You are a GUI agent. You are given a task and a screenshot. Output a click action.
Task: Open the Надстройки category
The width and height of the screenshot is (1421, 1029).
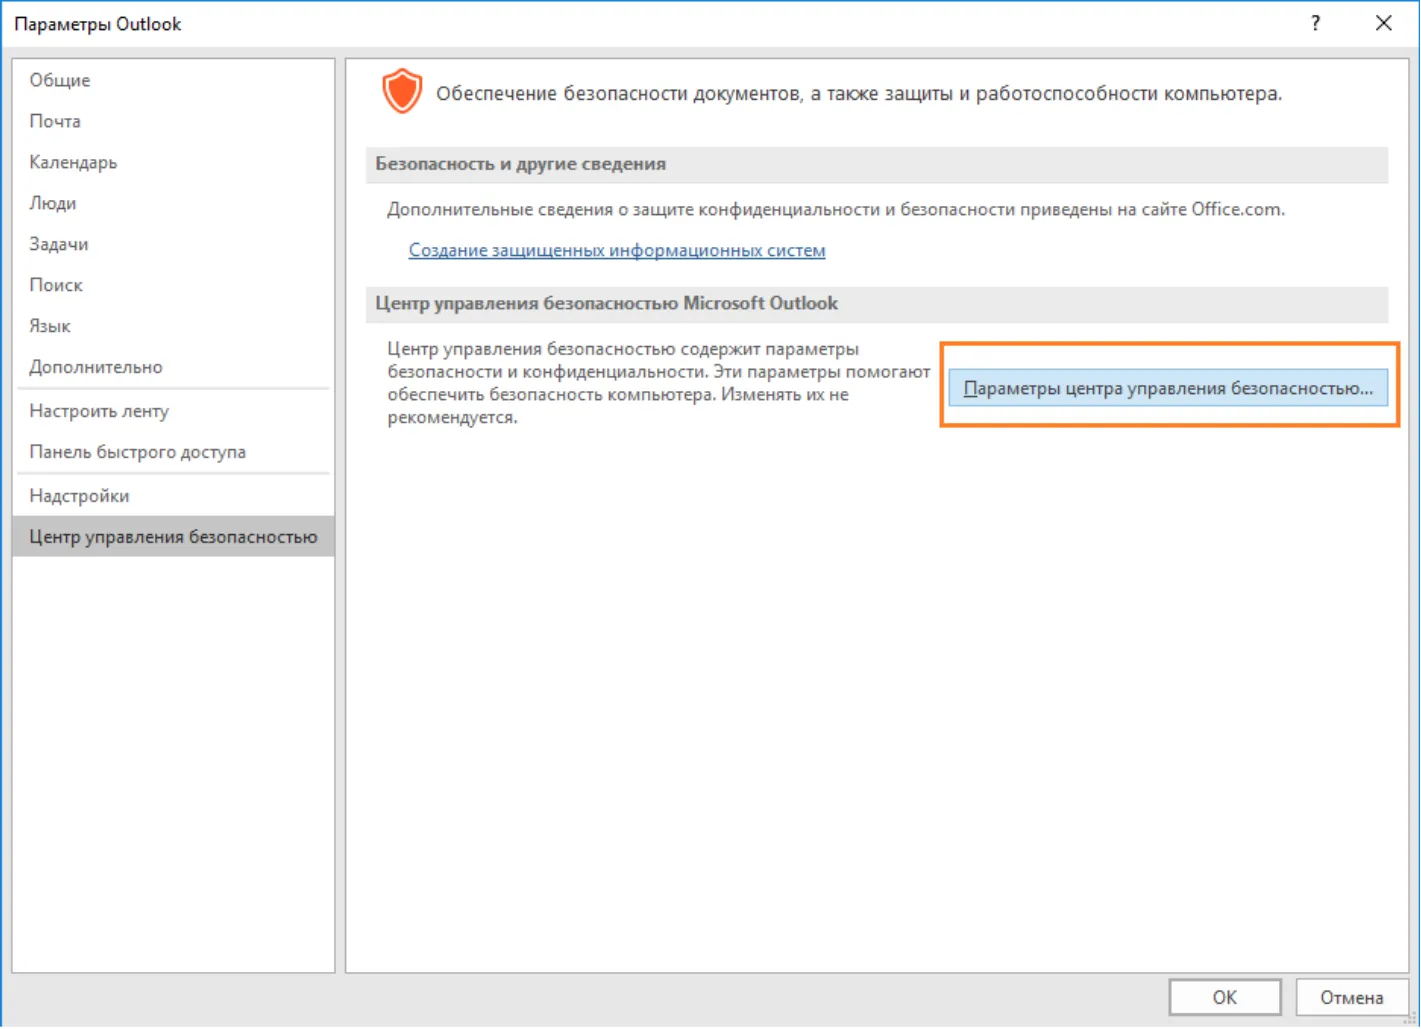(173, 496)
